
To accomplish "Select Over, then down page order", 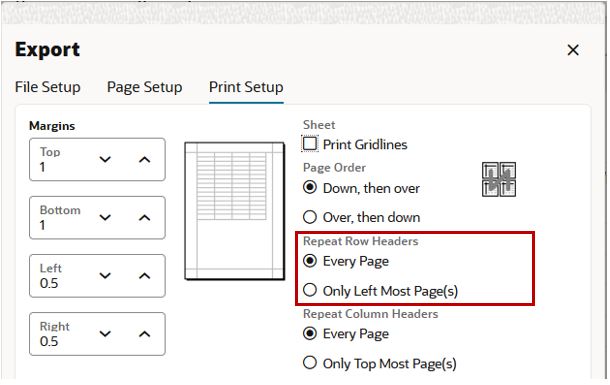I will [x=310, y=217].
